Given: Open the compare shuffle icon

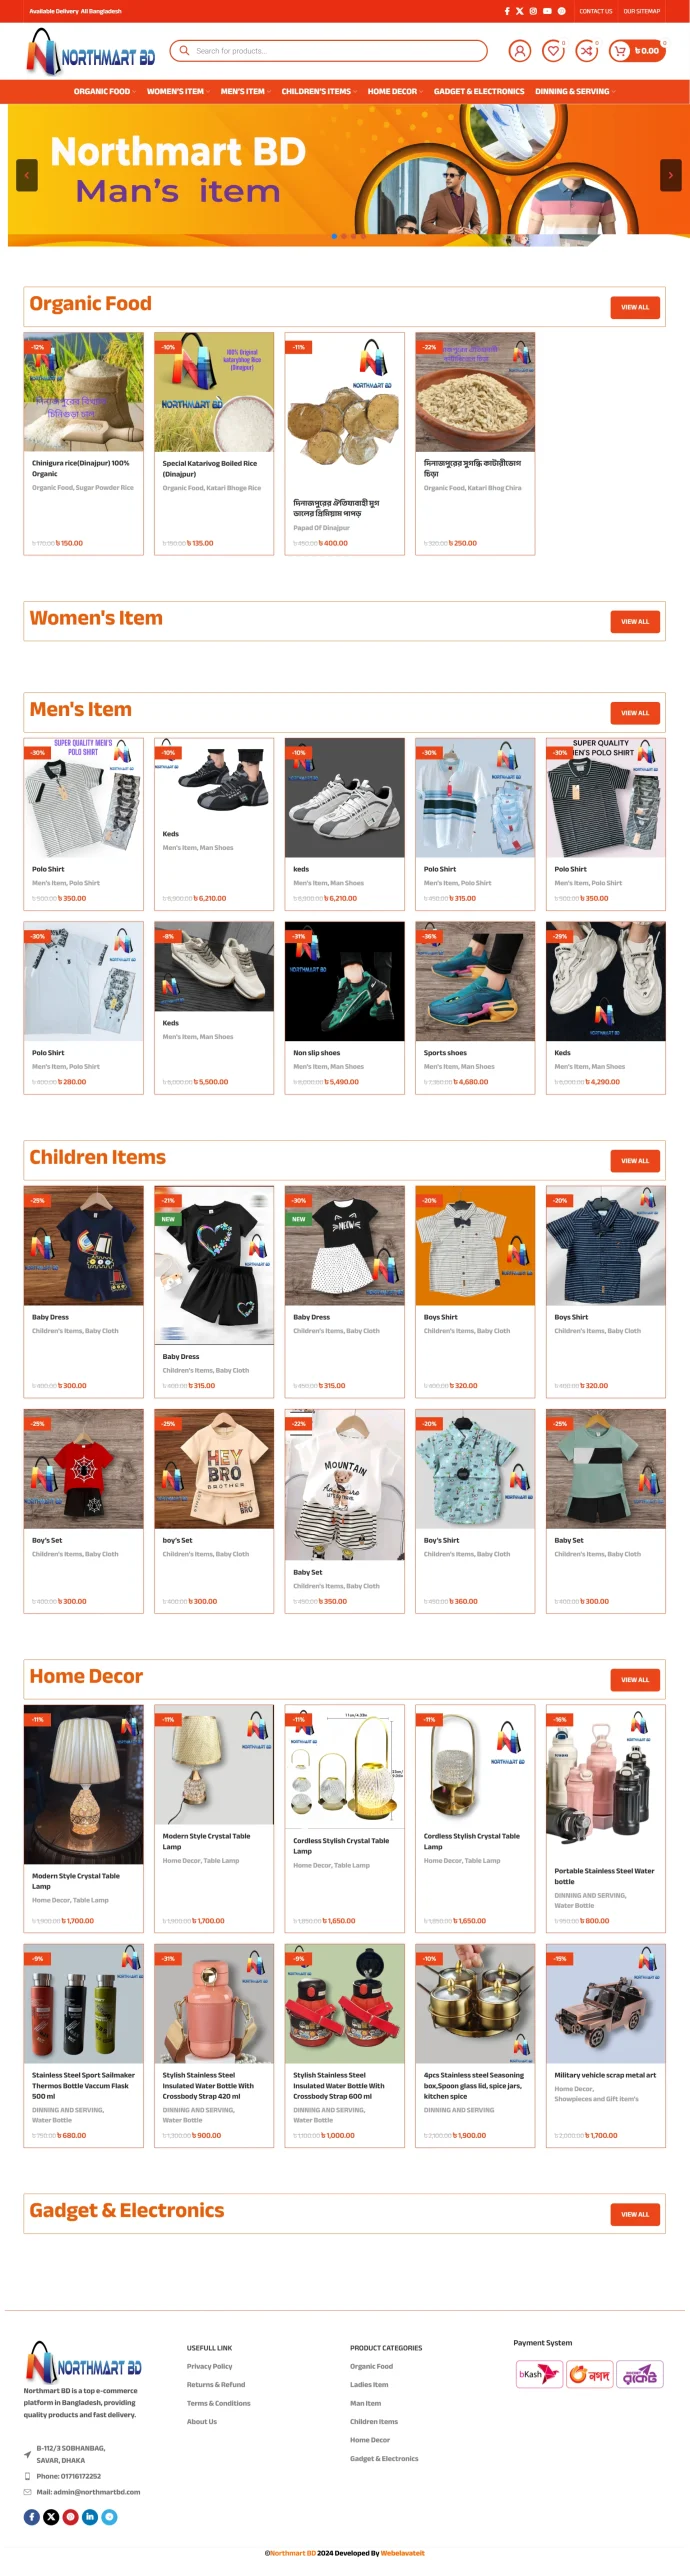Looking at the screenshot, I should point(587,50).
